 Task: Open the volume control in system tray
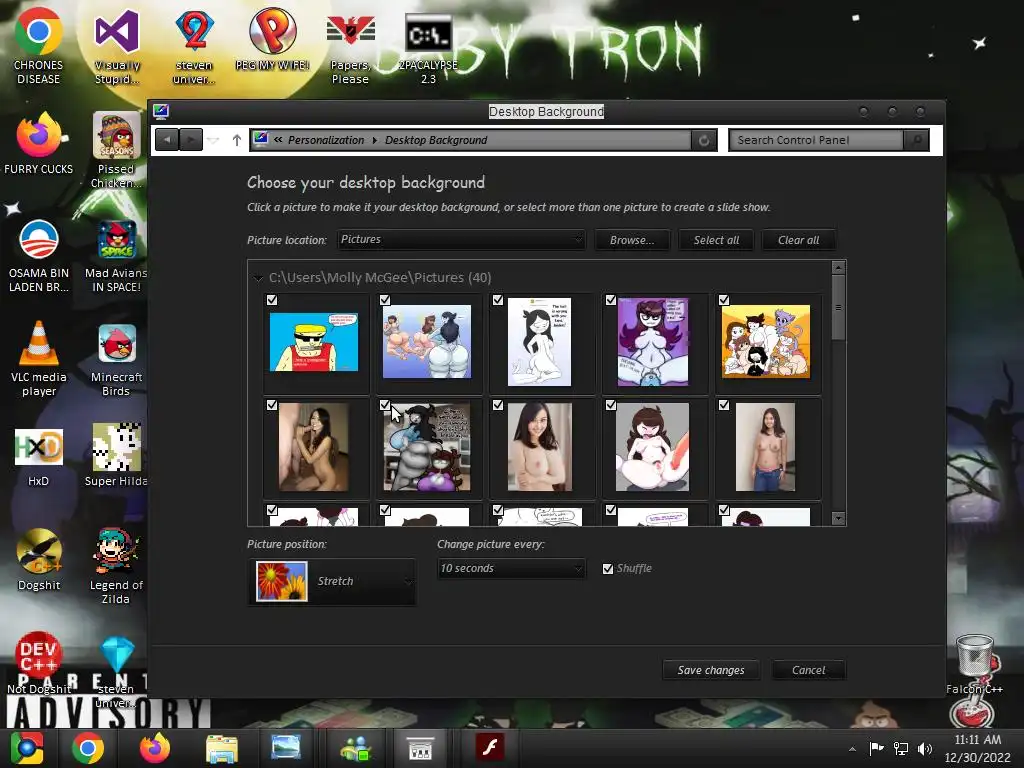925,748
